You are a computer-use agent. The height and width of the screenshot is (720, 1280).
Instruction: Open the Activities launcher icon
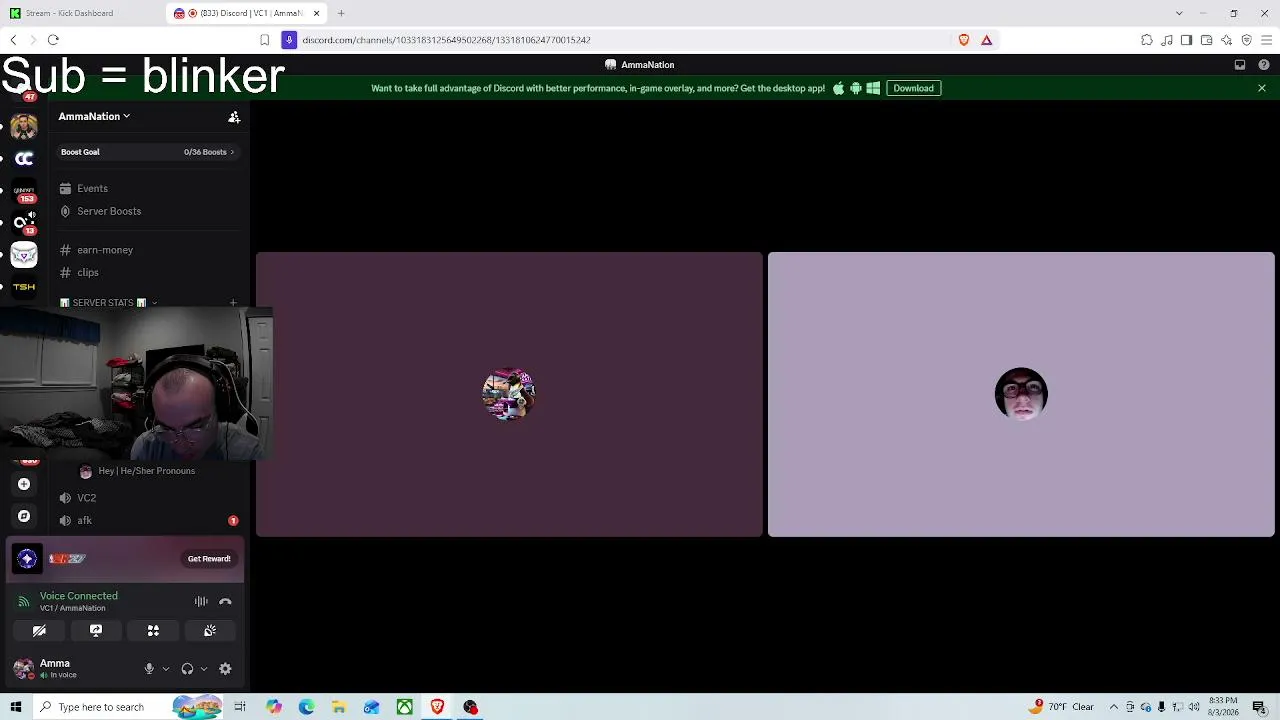coord(153,631)
